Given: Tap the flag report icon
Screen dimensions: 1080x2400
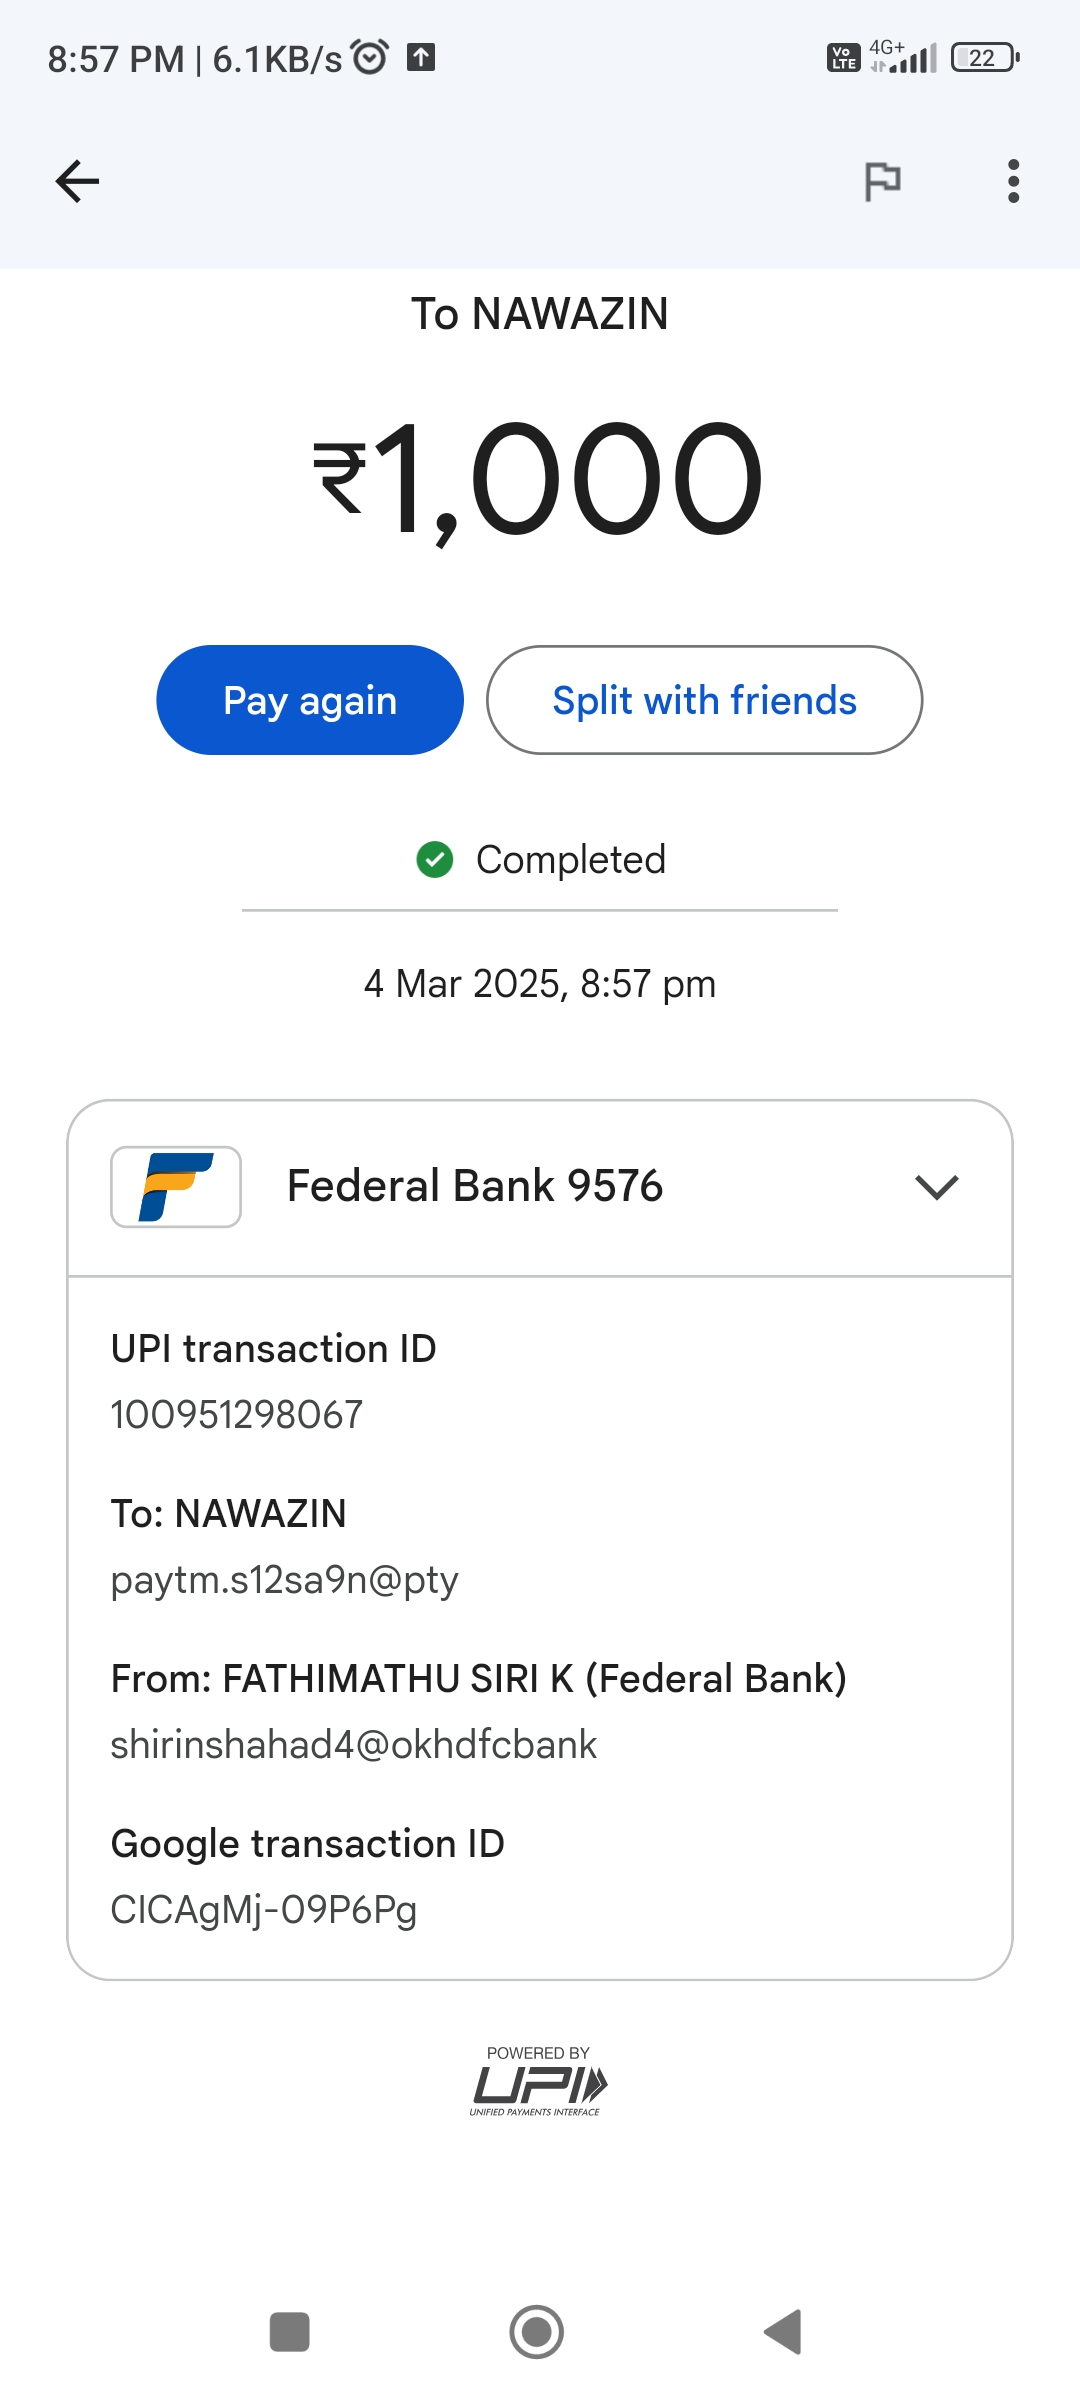Looking at the screenshot, I should coord(882,181).
